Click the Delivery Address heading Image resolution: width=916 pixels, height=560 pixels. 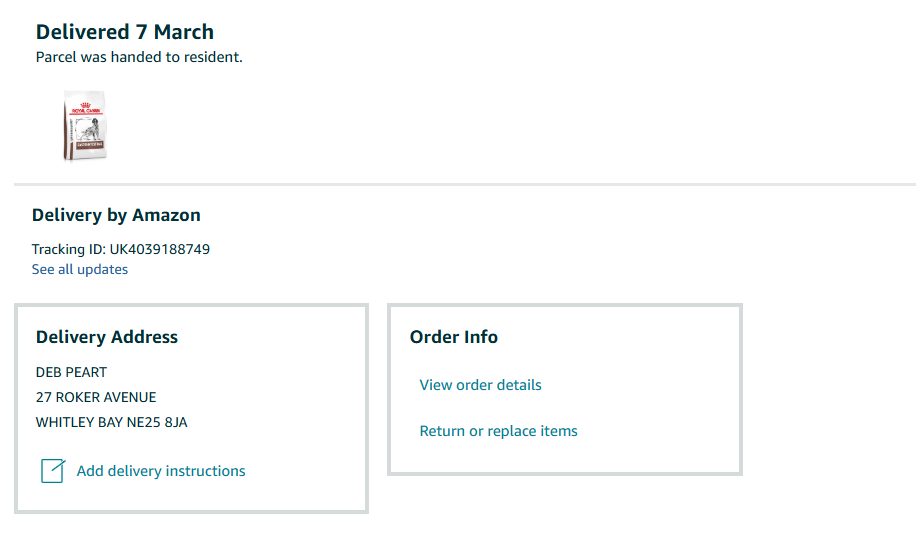(x=107, y=337)
